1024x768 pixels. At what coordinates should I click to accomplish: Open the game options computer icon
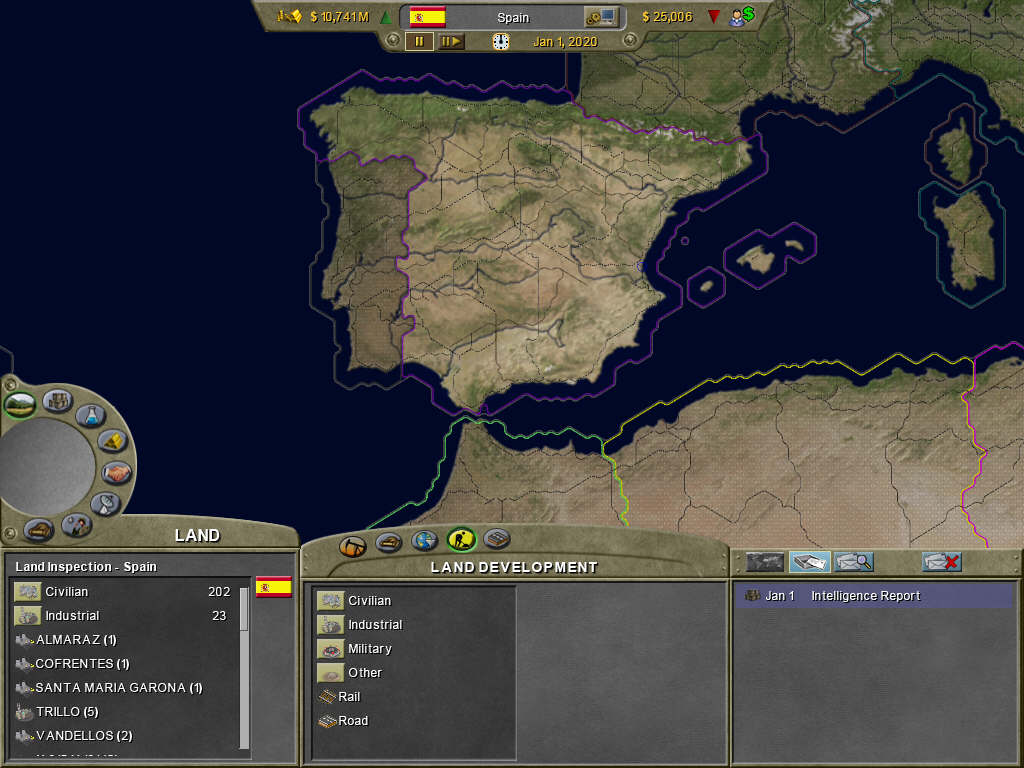602,17
